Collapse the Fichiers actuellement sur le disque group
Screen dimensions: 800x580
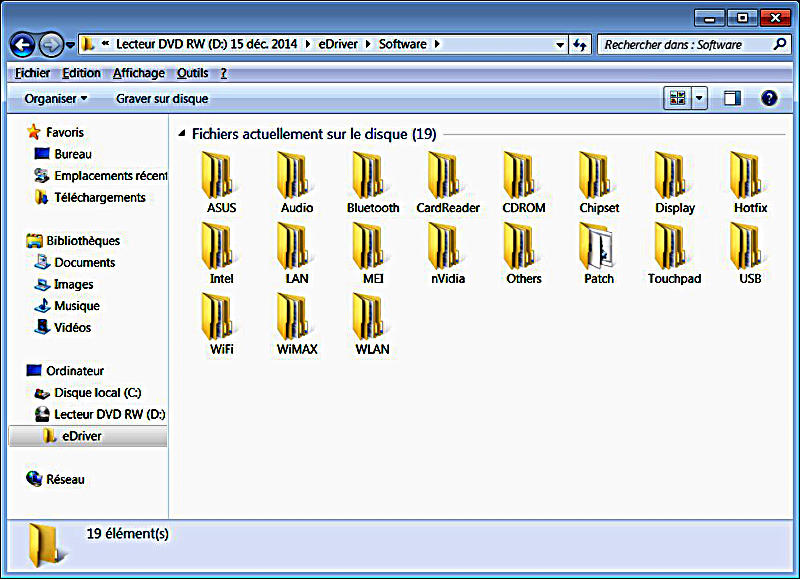pos(181,134)
